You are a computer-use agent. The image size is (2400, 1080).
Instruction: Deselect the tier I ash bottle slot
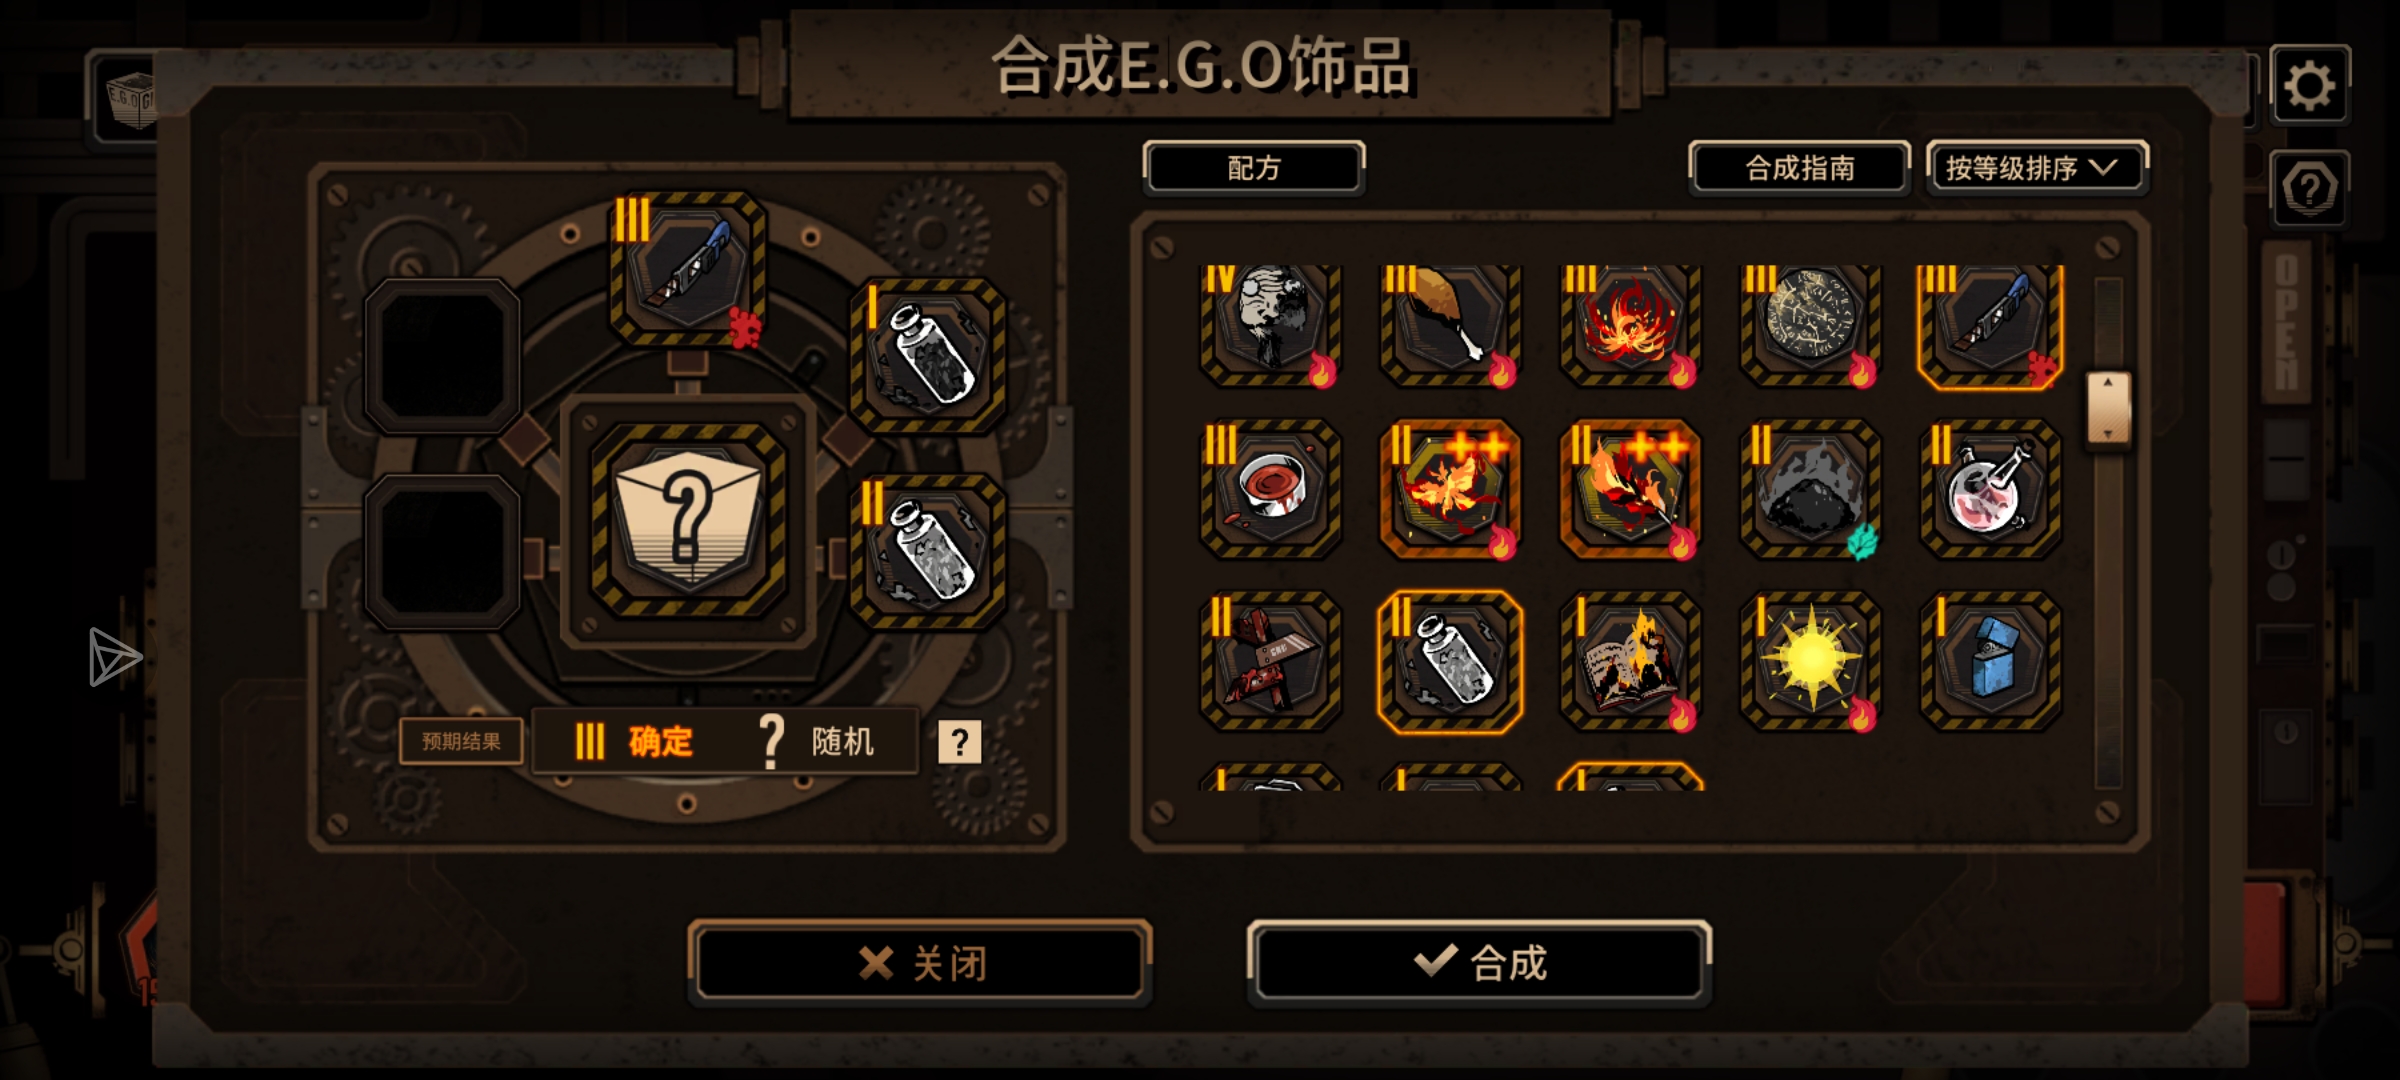coord(928,356)
